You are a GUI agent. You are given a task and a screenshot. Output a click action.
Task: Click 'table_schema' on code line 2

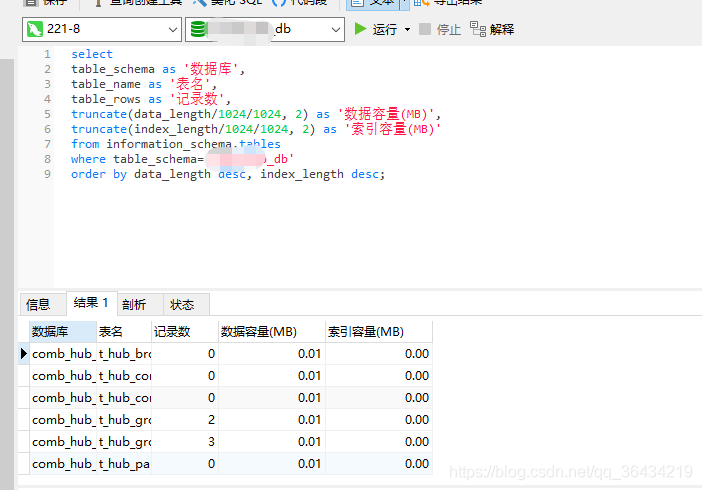point(113,69)
